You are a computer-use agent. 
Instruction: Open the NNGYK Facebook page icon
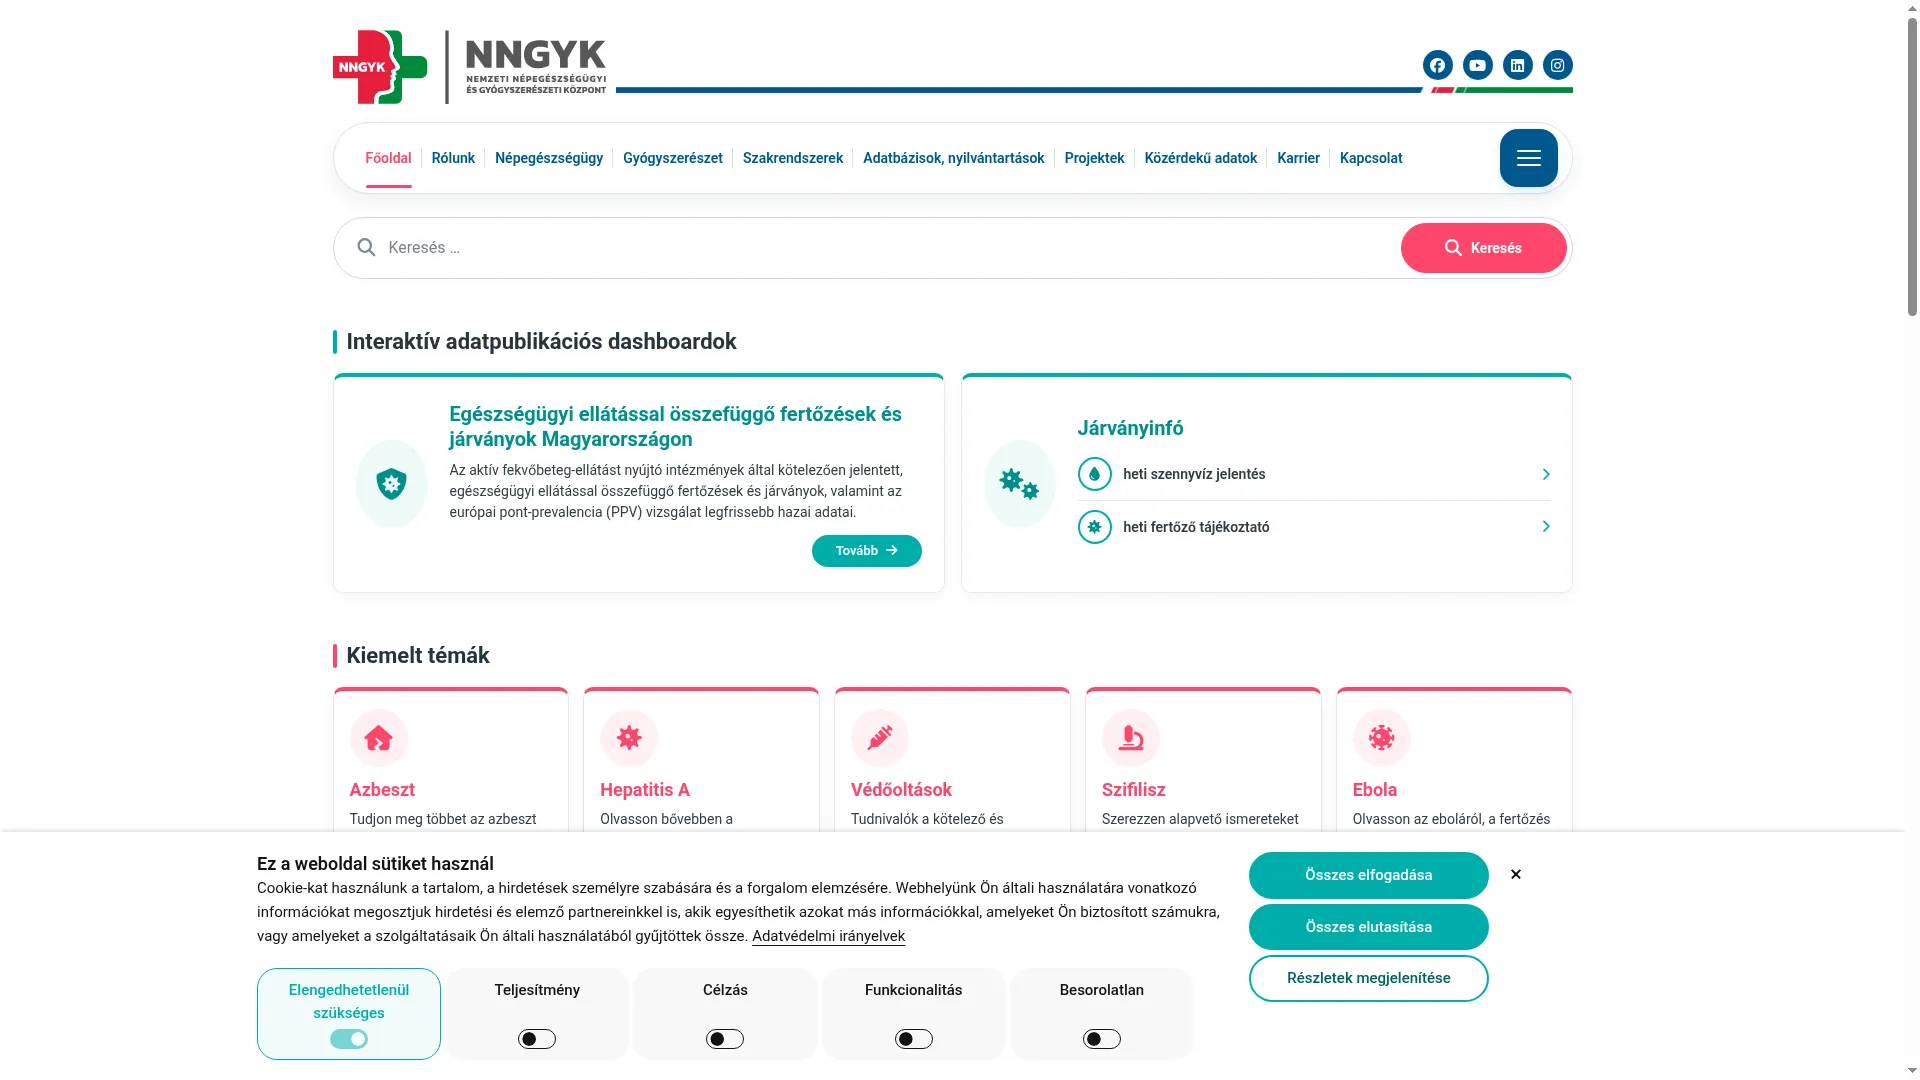point(1437,65)
